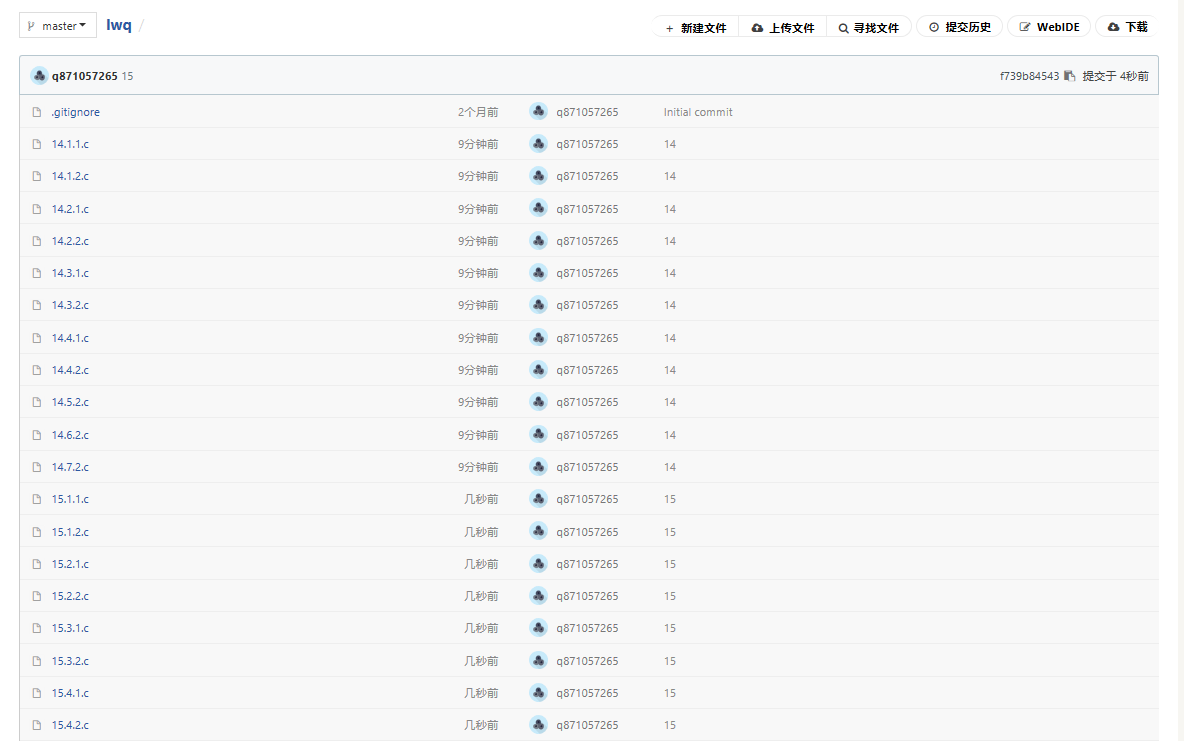Click the 提交于 4秒前 commit time
This screenshot has height=741, width=1184.
[x=1115, y=76]
